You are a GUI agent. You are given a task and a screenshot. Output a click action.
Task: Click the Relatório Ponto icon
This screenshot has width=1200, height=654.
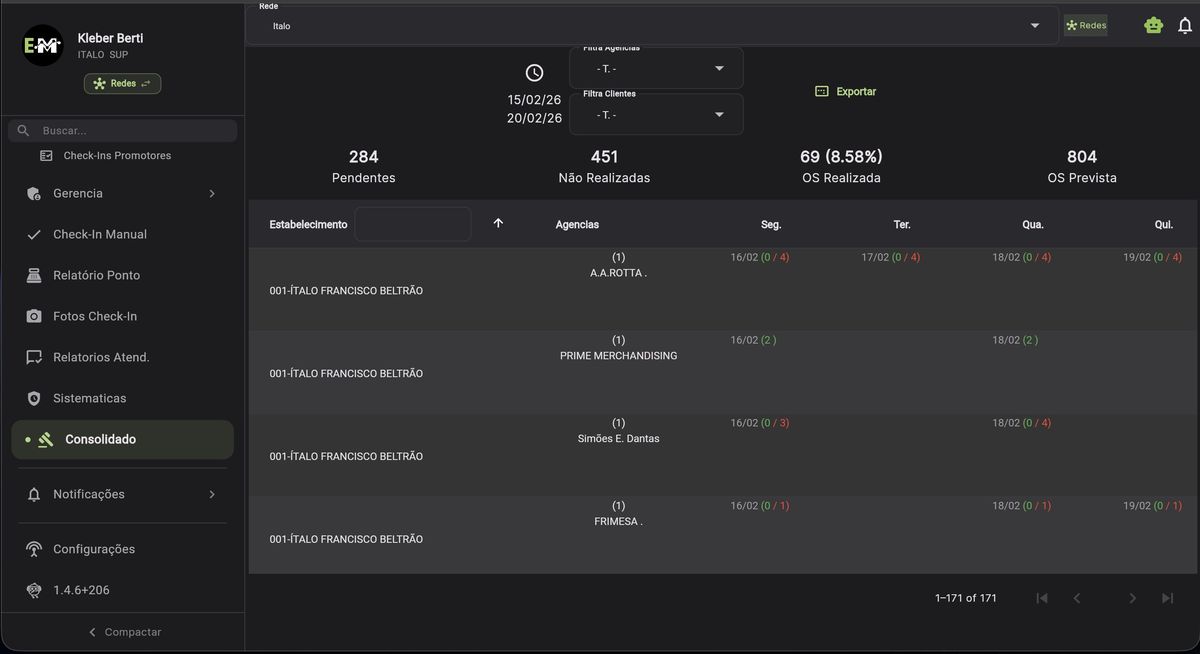(x=34, y=275)
